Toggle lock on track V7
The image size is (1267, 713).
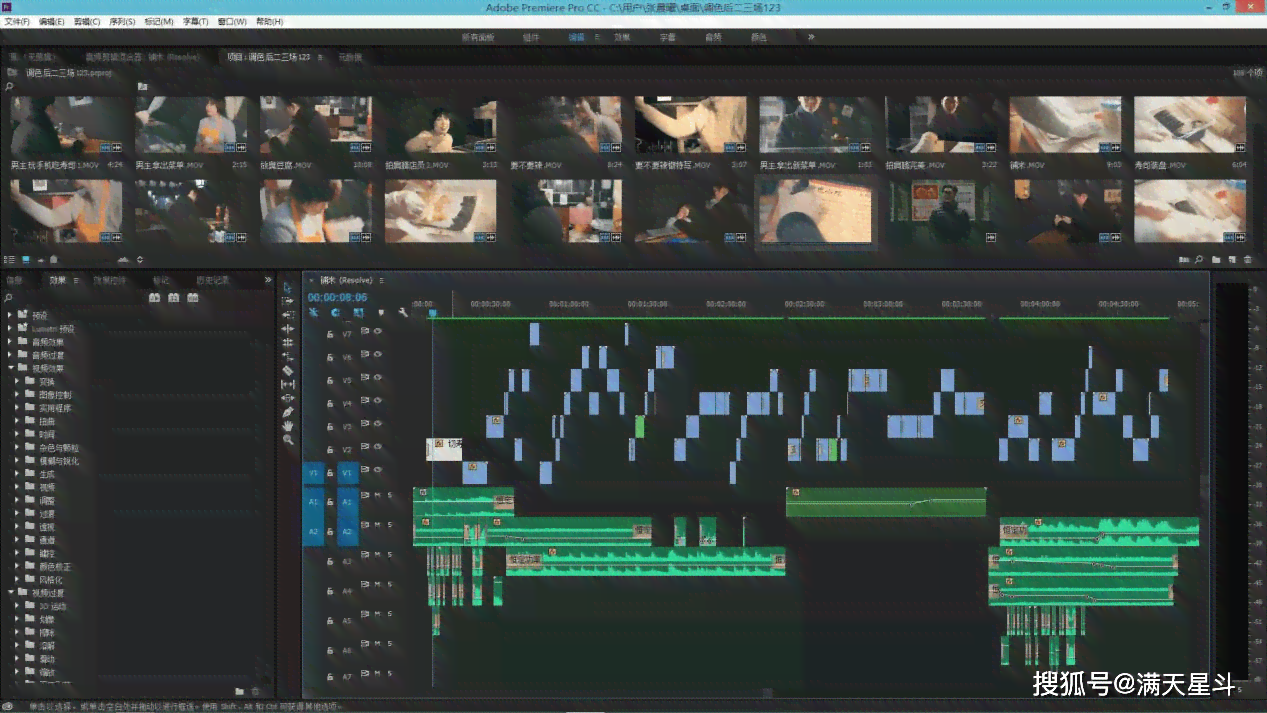pyautogui.click(x=330, y=334)
